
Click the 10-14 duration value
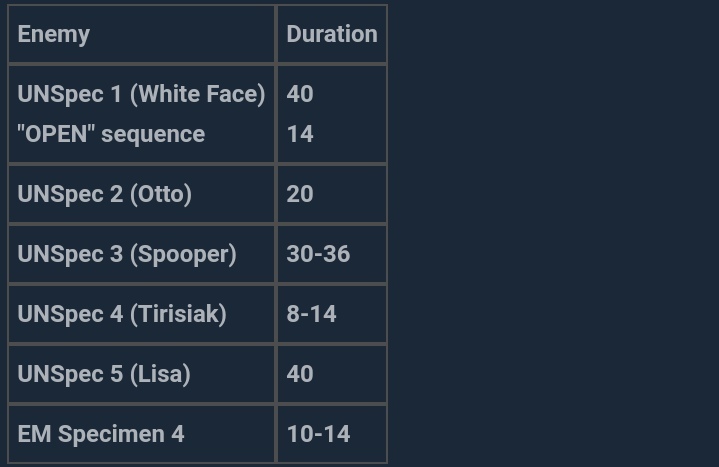click(x=318, y=434)
